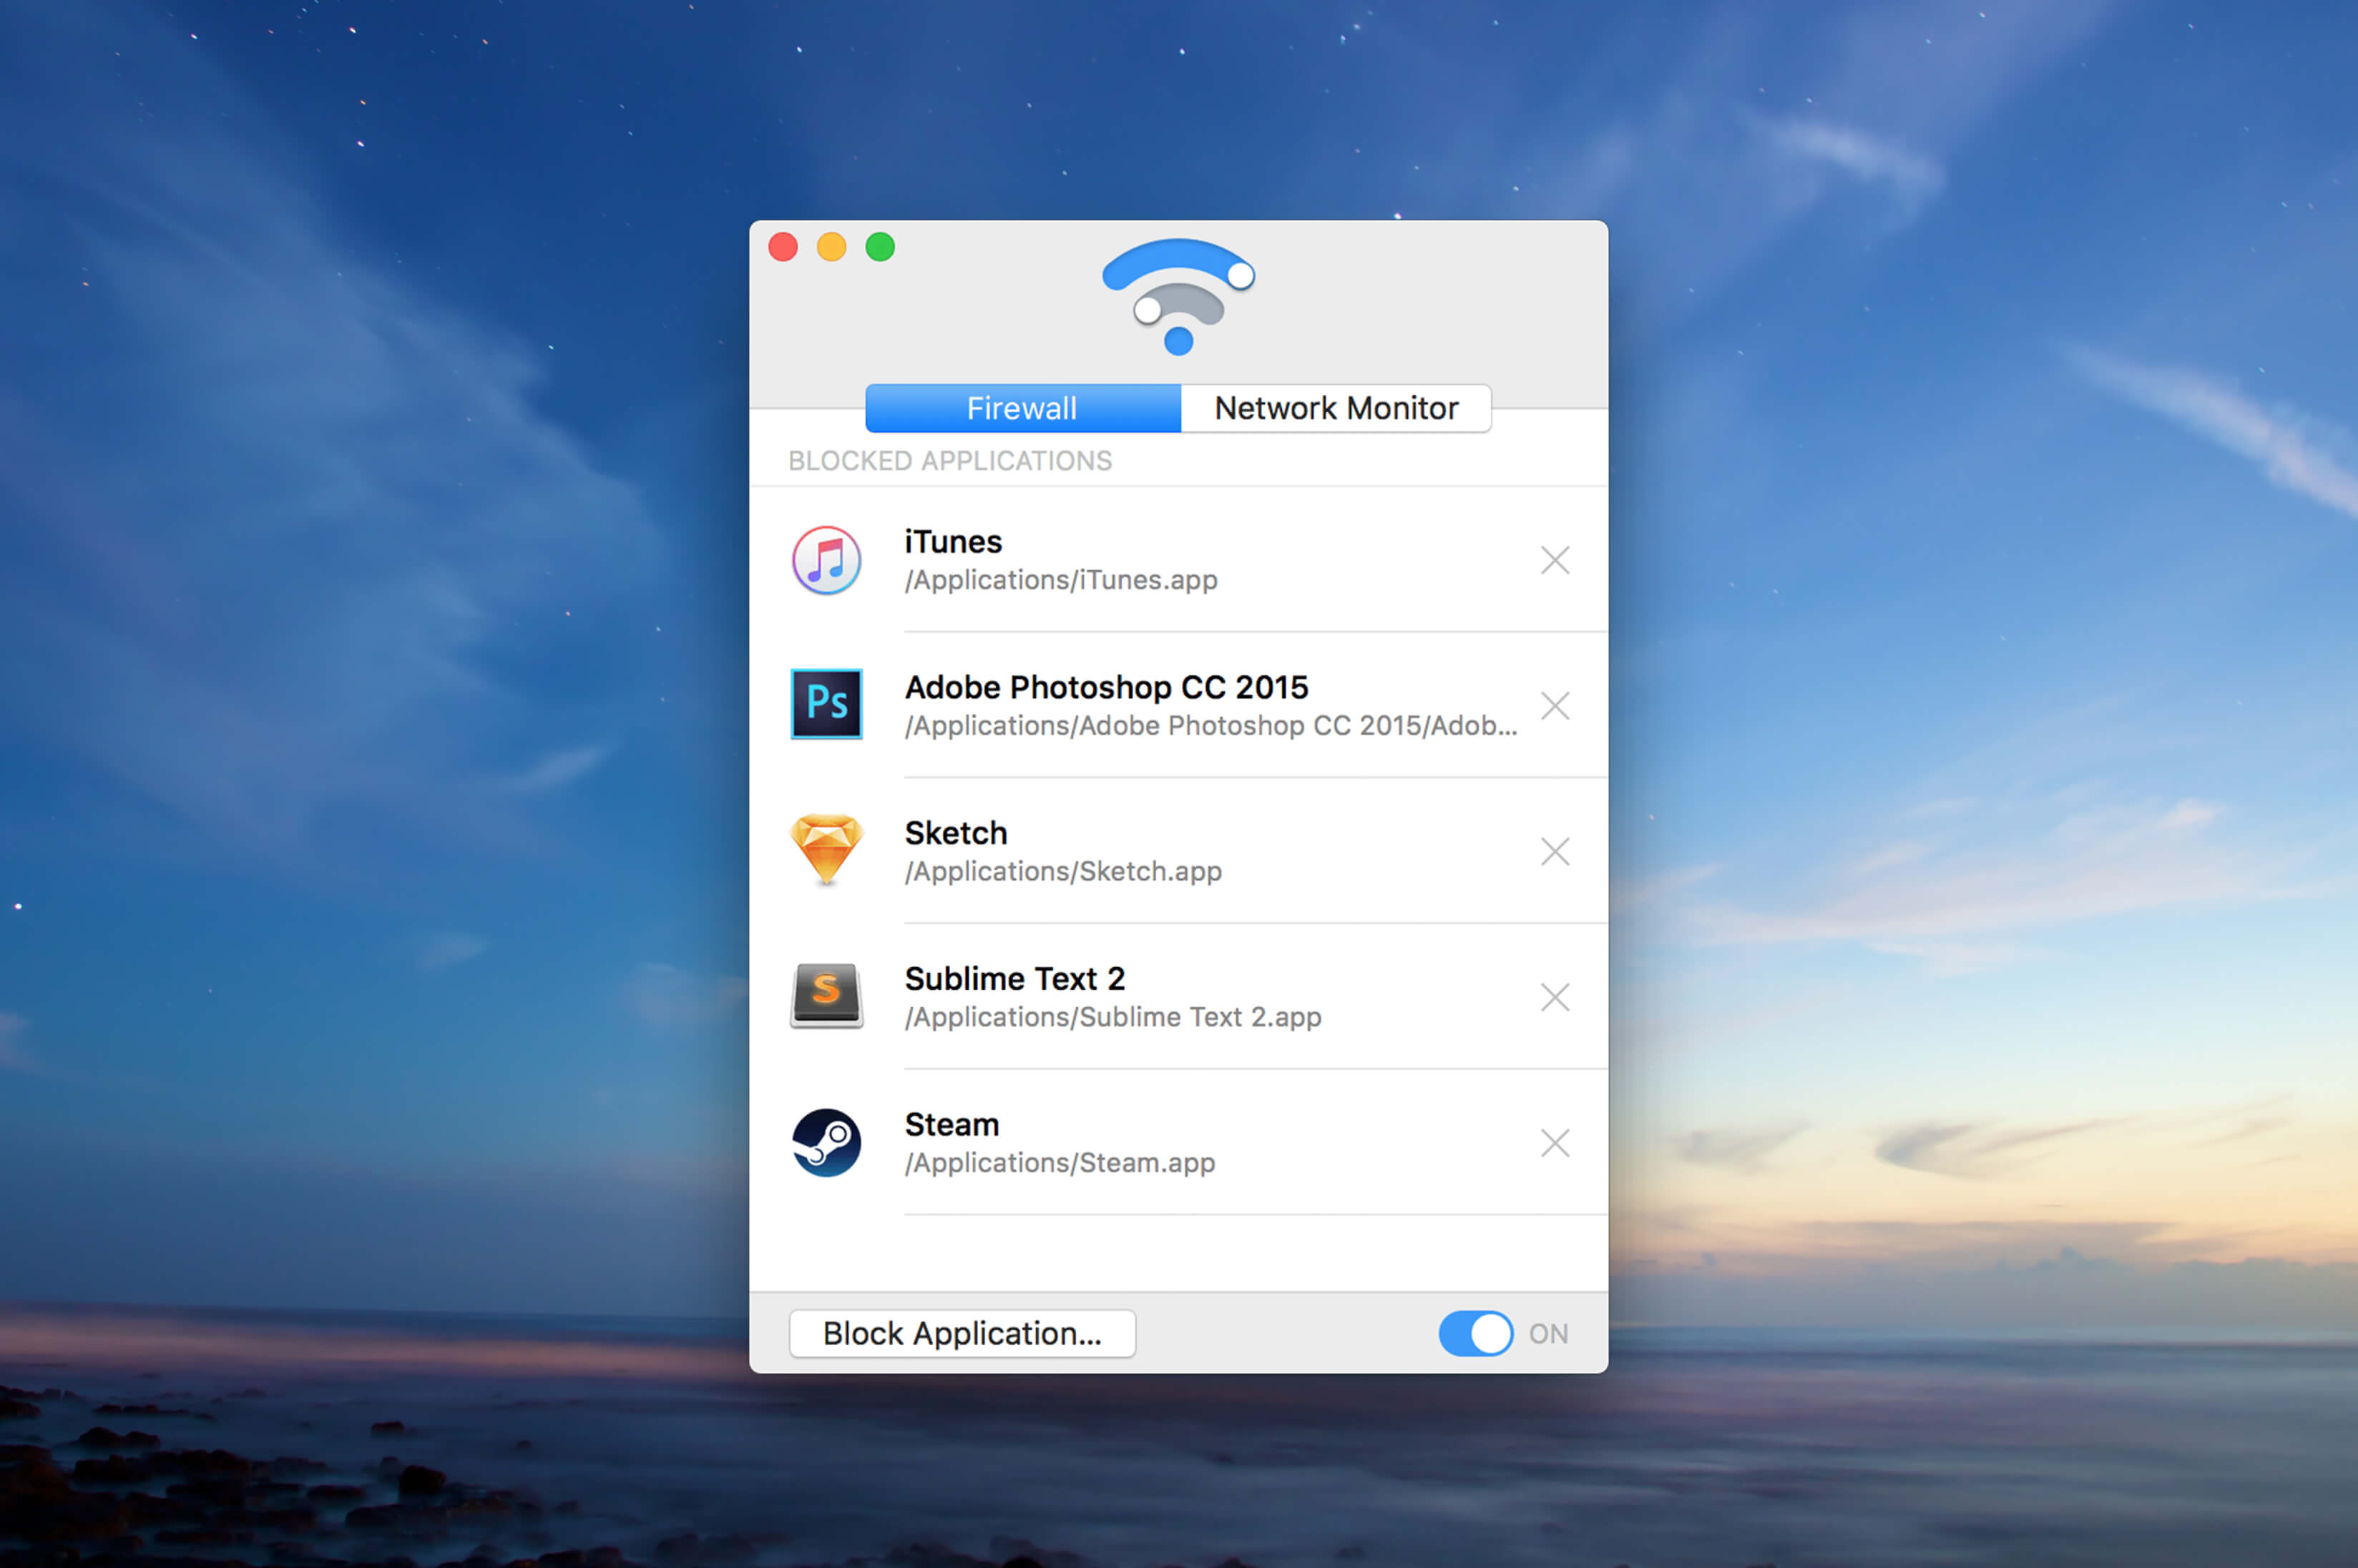2358x1568 pixels.
Task: Click the Sublime Text 2 icon
Action: coord(826,995)
